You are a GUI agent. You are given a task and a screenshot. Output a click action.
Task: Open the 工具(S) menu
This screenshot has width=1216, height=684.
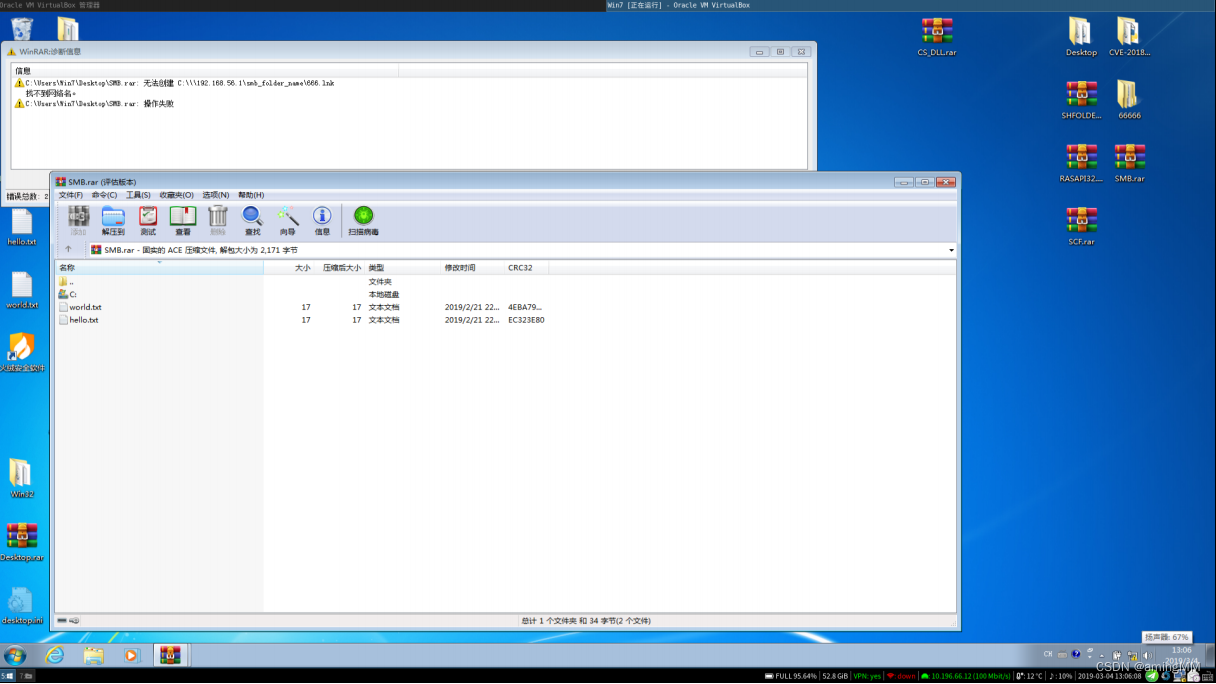138,195
